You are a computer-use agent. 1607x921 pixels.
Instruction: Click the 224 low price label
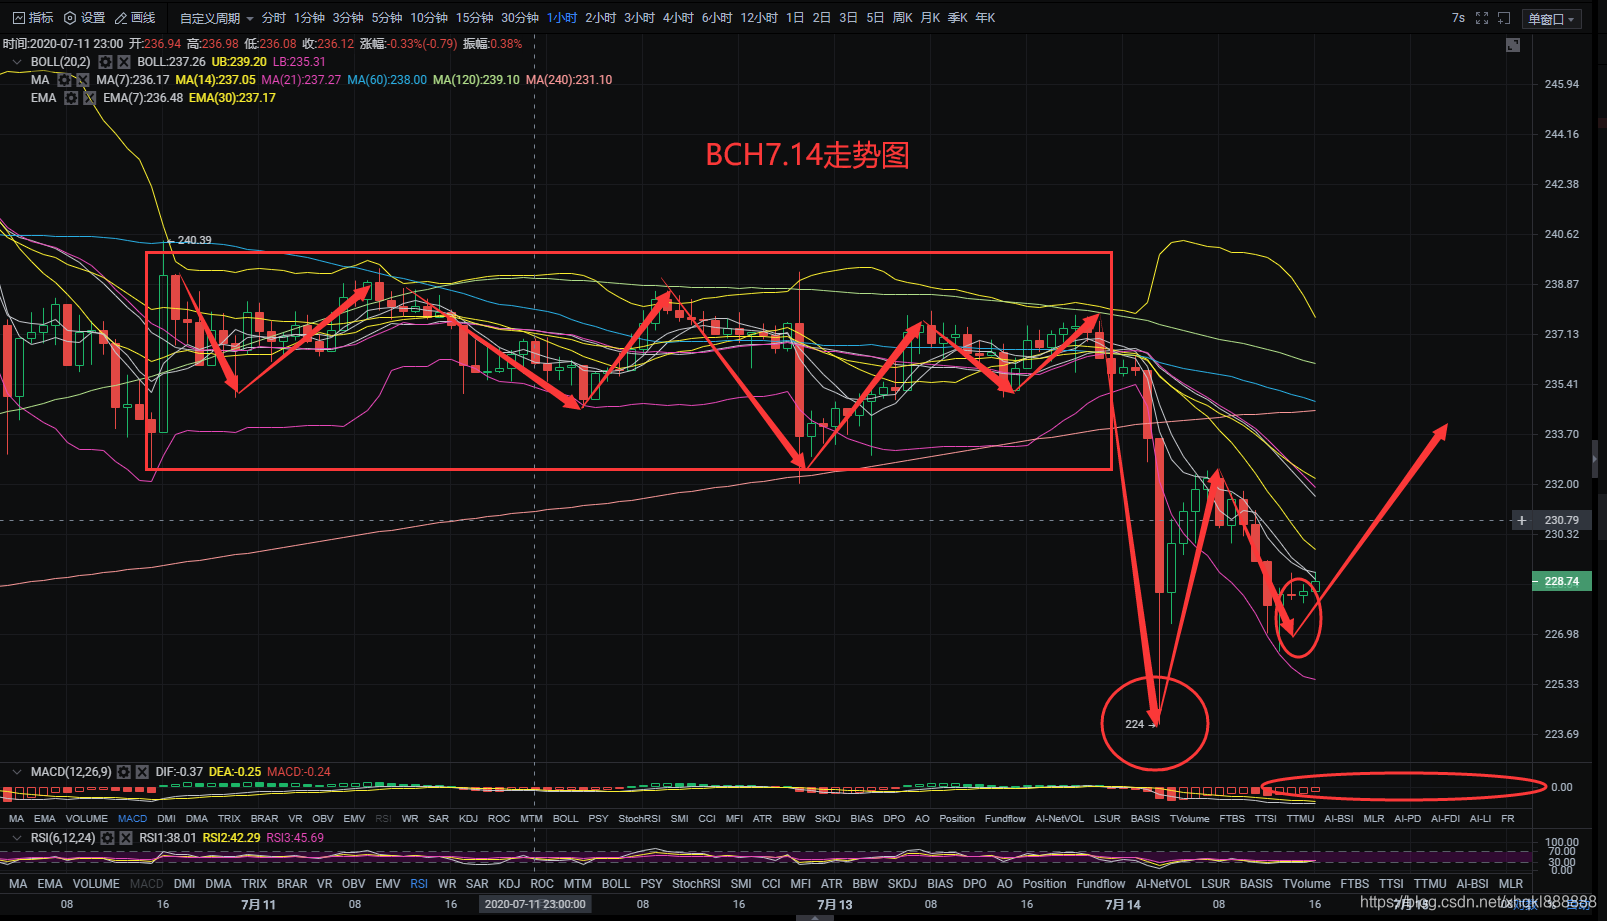[x=1134, y=724]
